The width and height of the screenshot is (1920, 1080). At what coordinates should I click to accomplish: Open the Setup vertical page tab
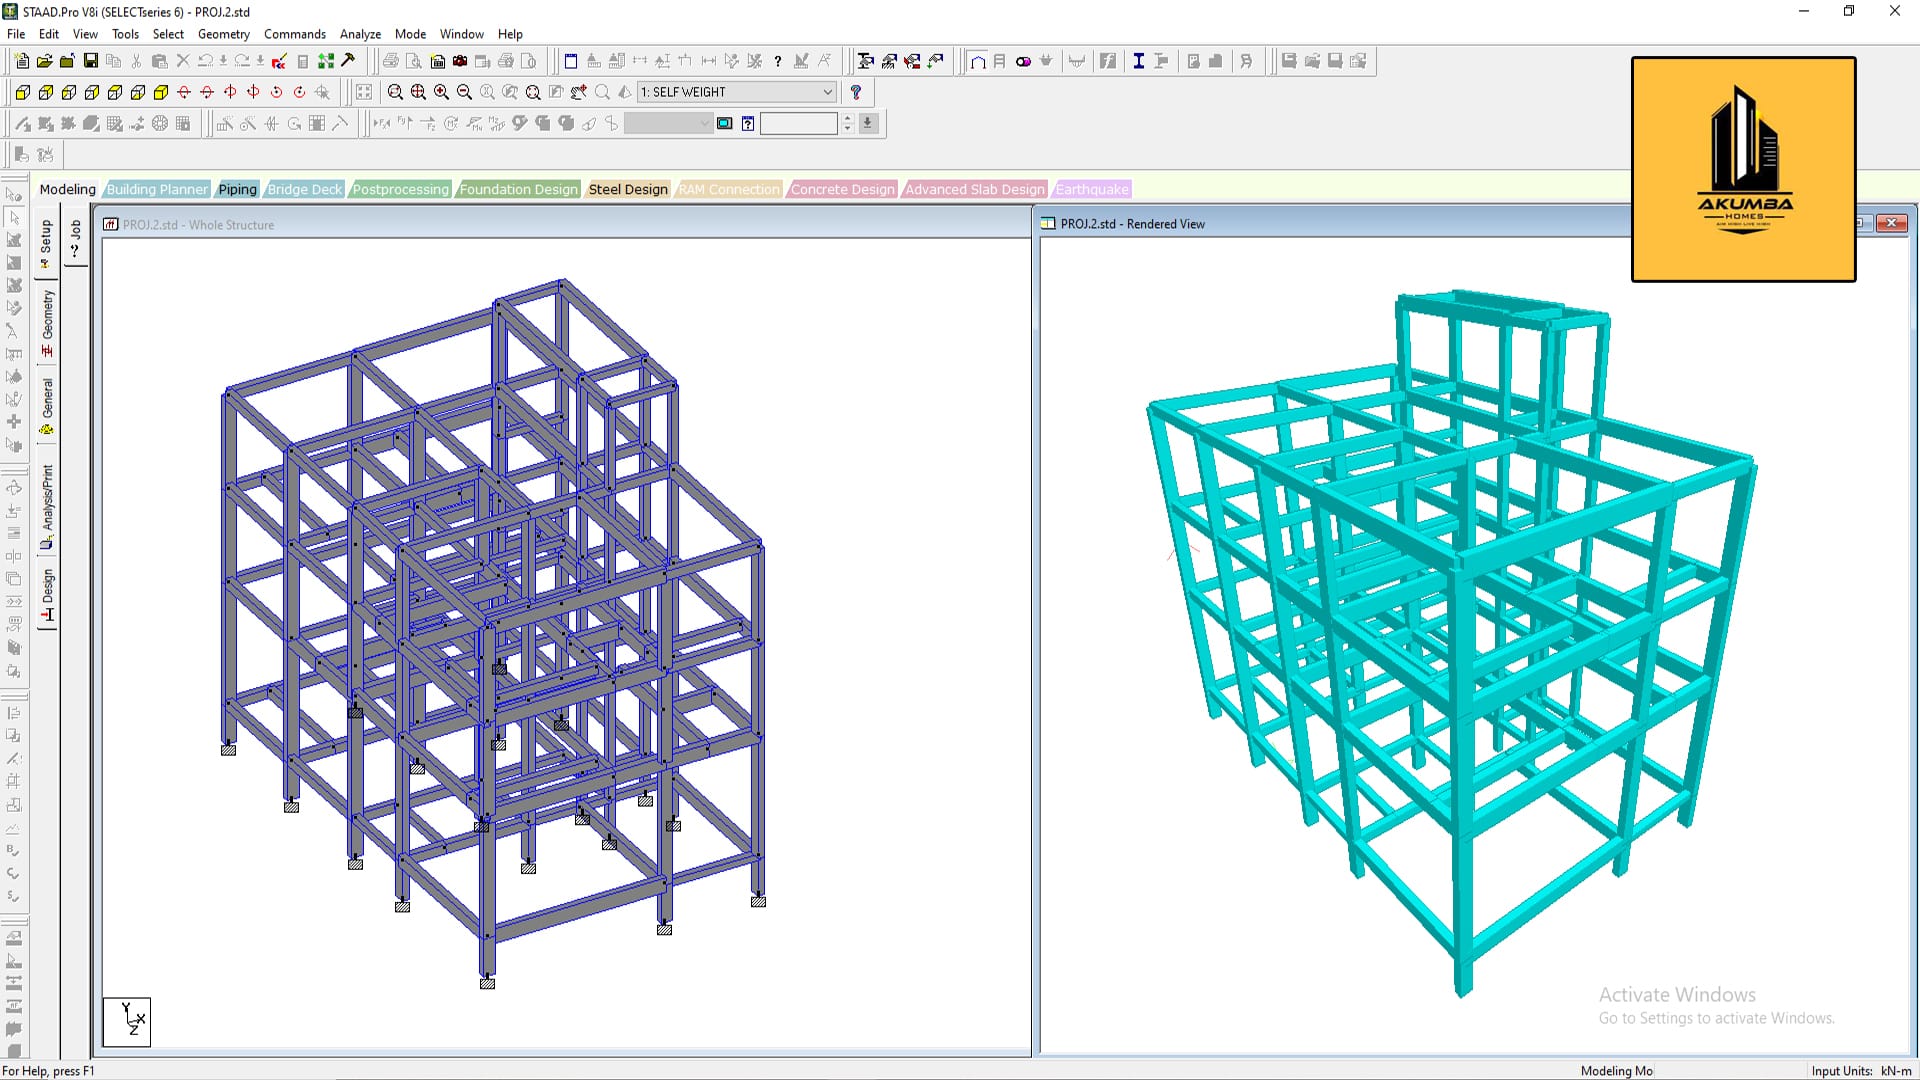coord(46,244)
